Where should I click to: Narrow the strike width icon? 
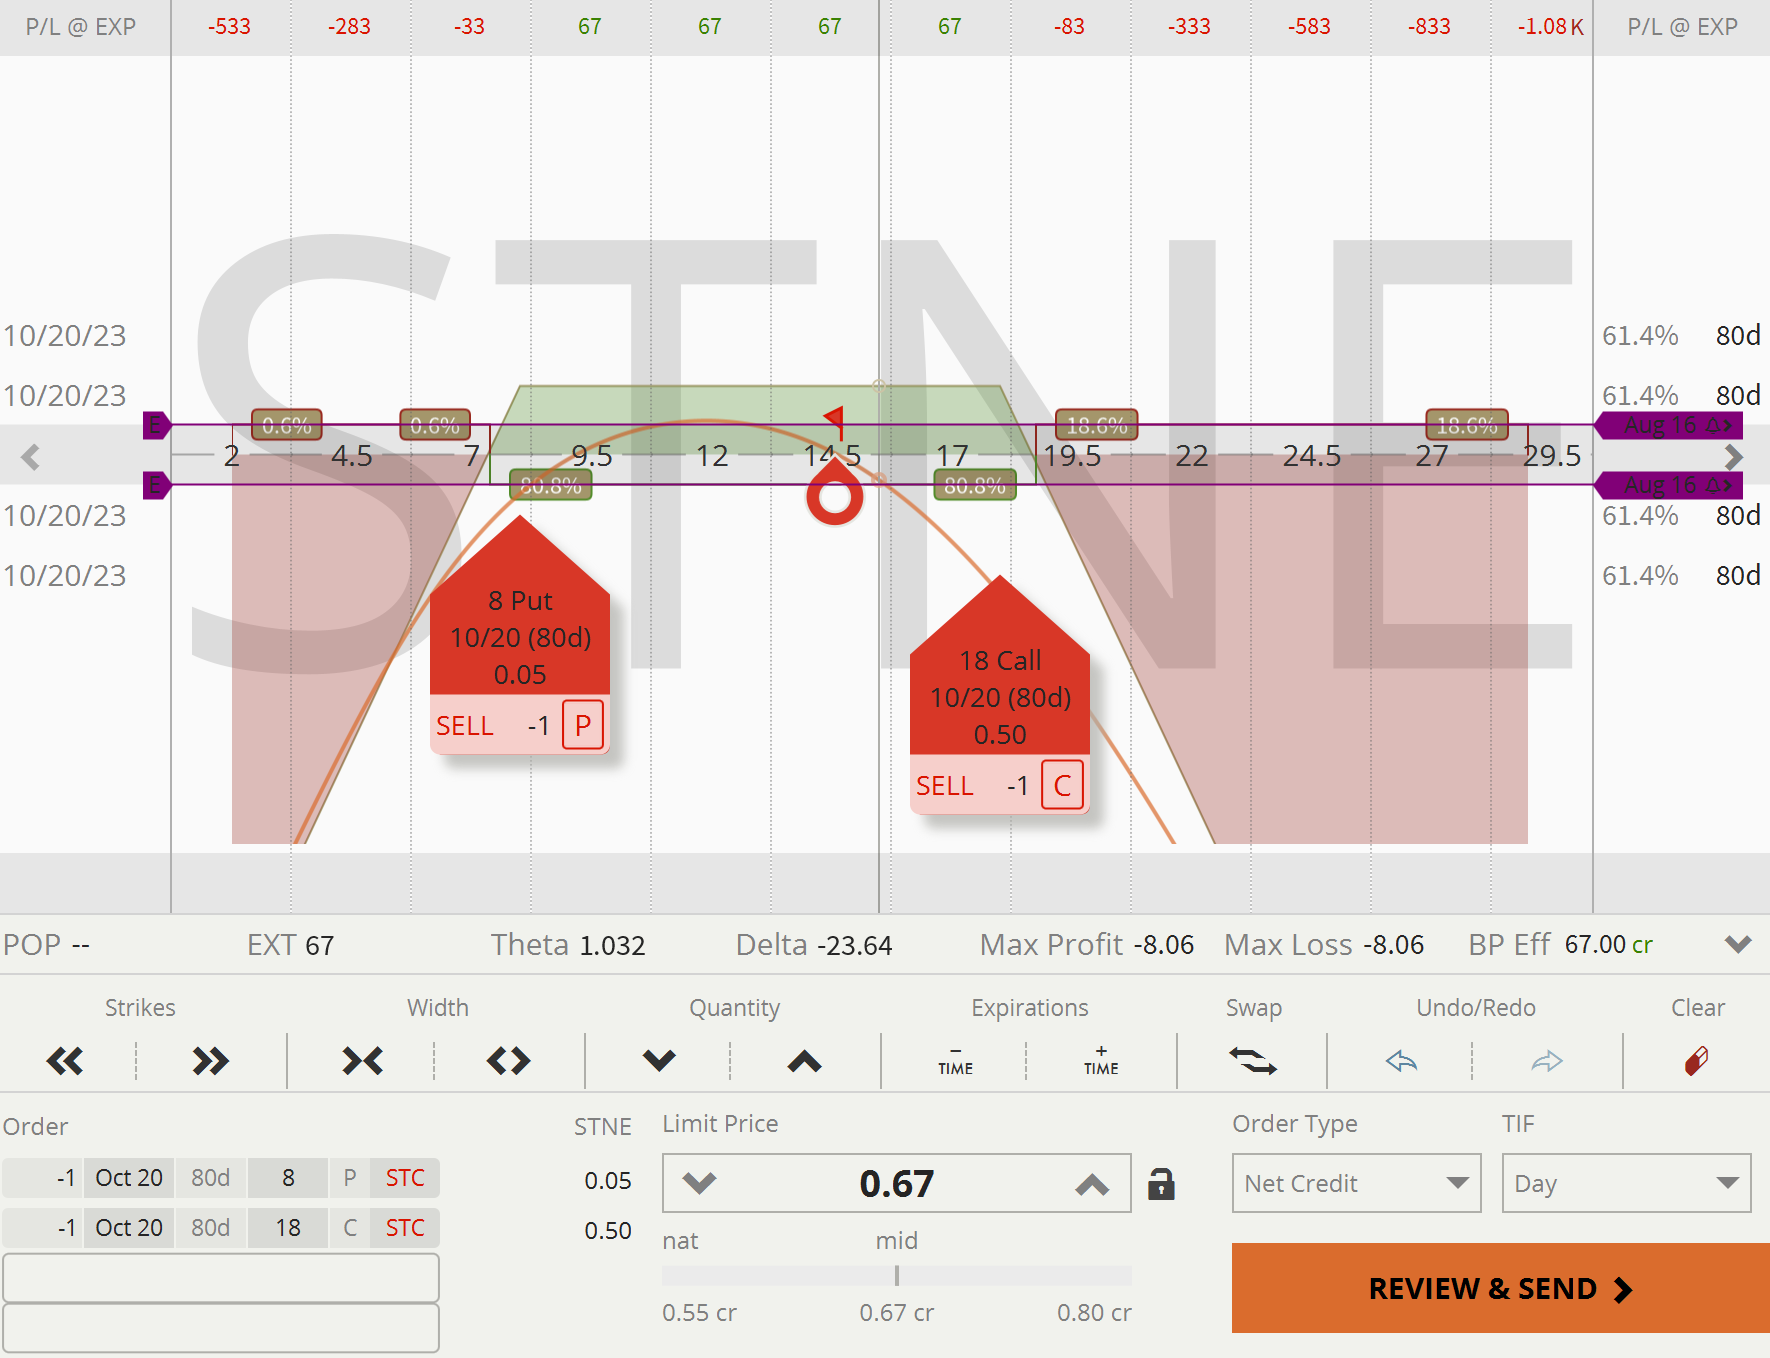[x=362, y=1061]
